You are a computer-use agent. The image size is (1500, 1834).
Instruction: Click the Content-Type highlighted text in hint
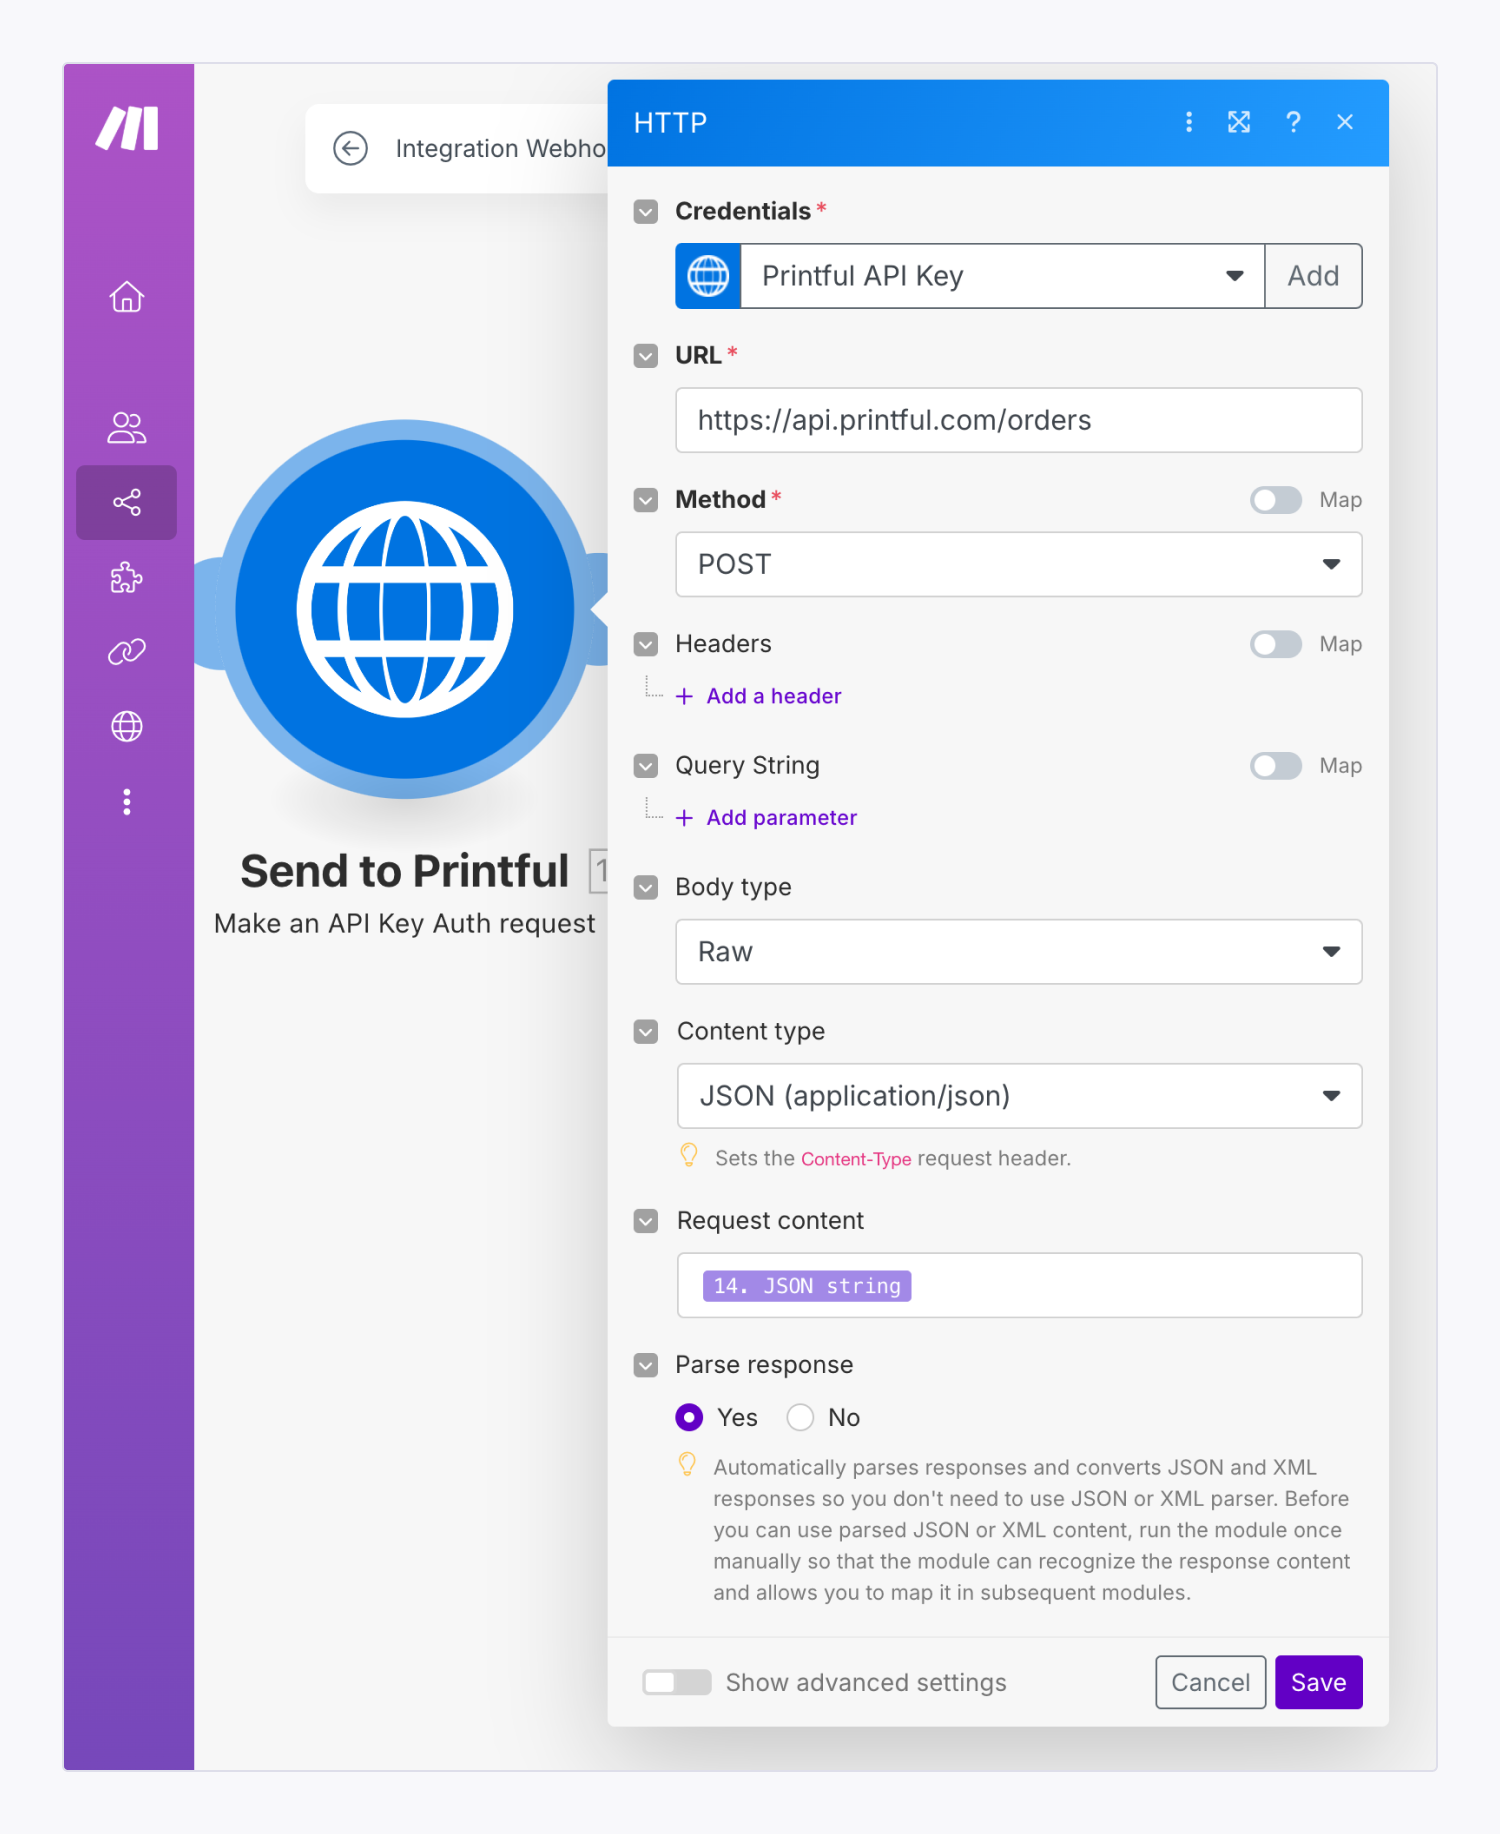[x=856, y=1158]
